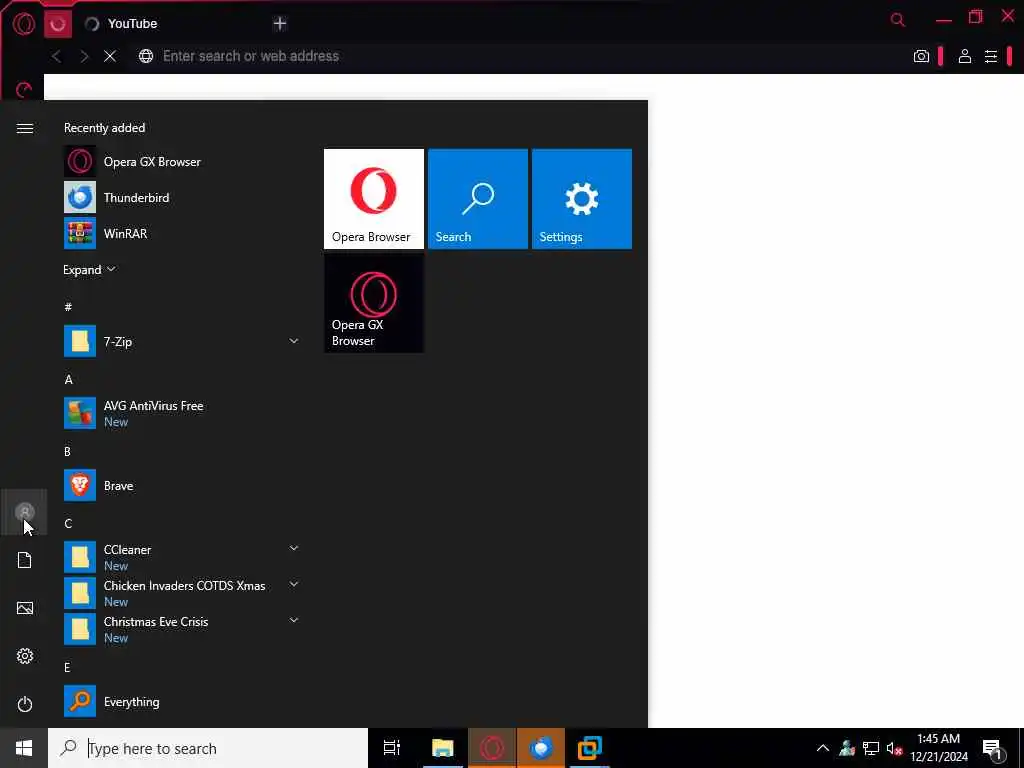This screenshot has height=768, width=1024.
Task: Switch to Thunderbird taskbar button
Action: click(541, 748)
